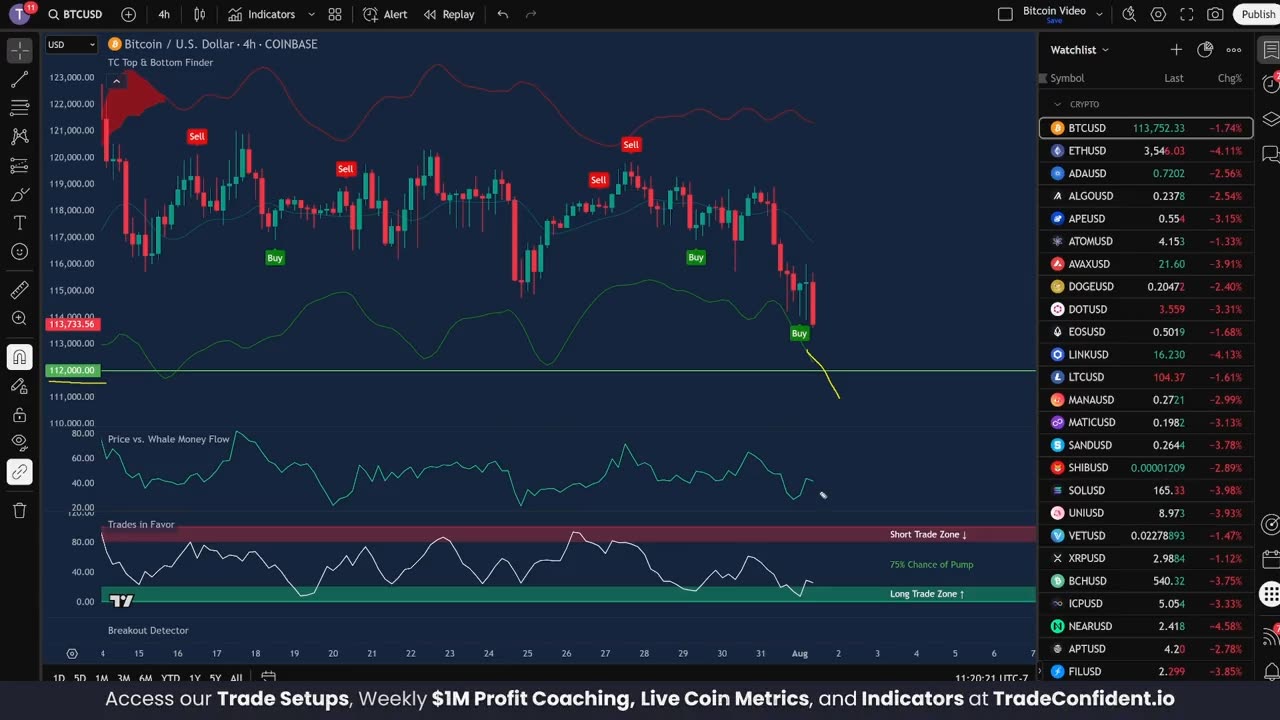
Task: Open the ruler measure tool
Action: (19, 290)
